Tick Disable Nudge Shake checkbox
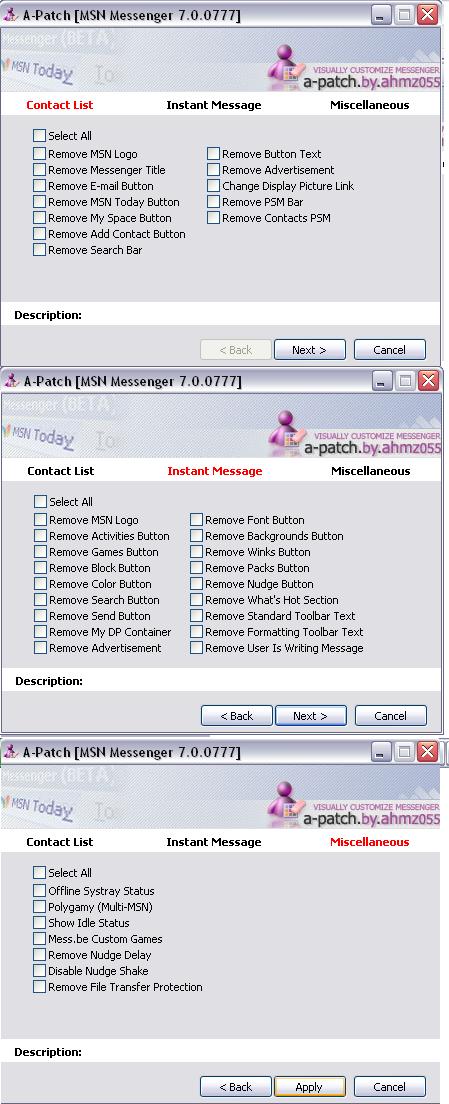The height and width of the screenshot is (1104, 449). click(x=39, y=971)
